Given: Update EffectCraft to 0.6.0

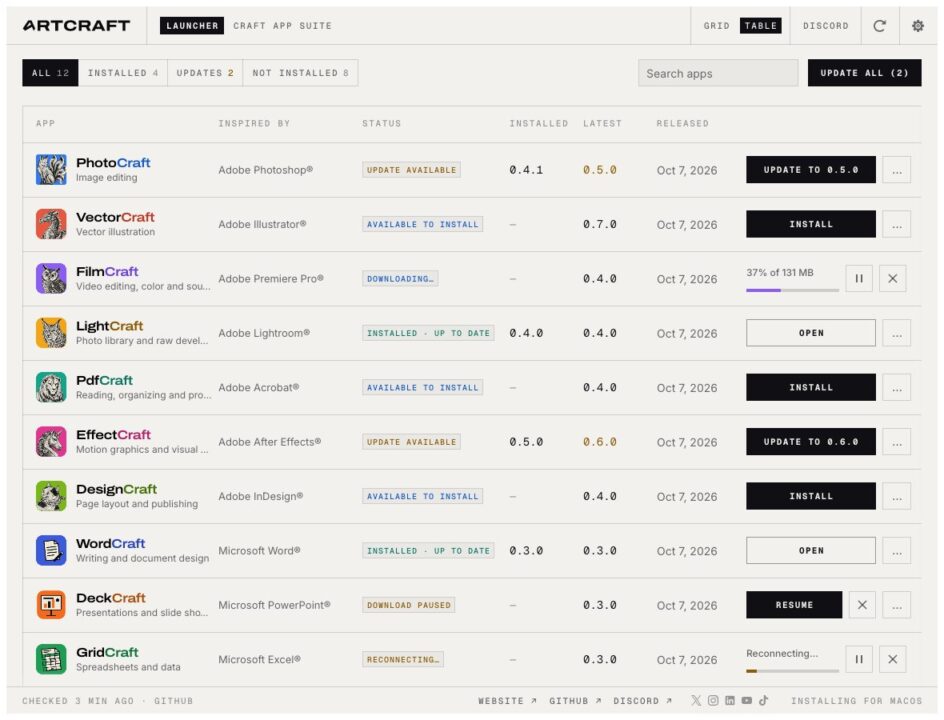Looking at the screenshot, I should click(811, 442).
